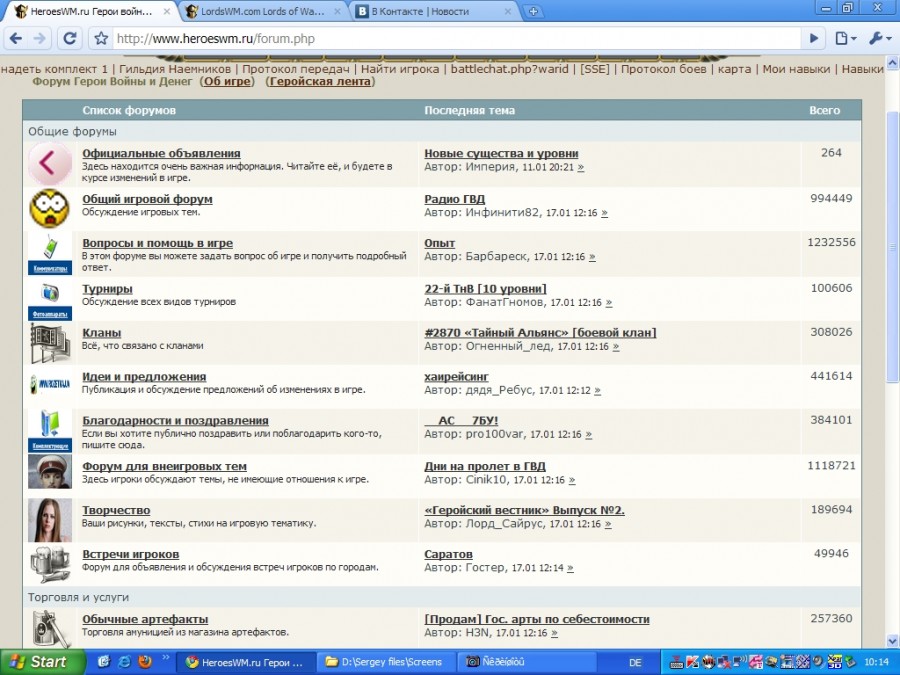
Task: Click the browser Back arrow button
Action: (x=16, y=38)
